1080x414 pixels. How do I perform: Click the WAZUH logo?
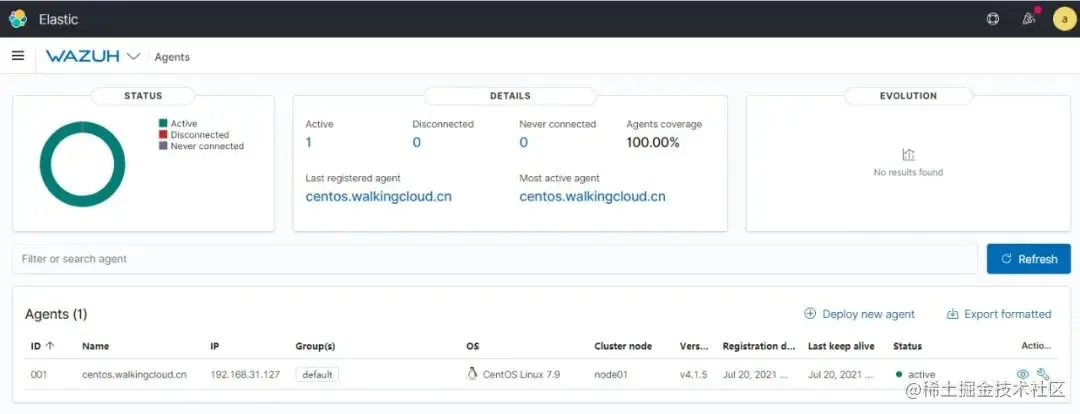(x=83, y=56)
